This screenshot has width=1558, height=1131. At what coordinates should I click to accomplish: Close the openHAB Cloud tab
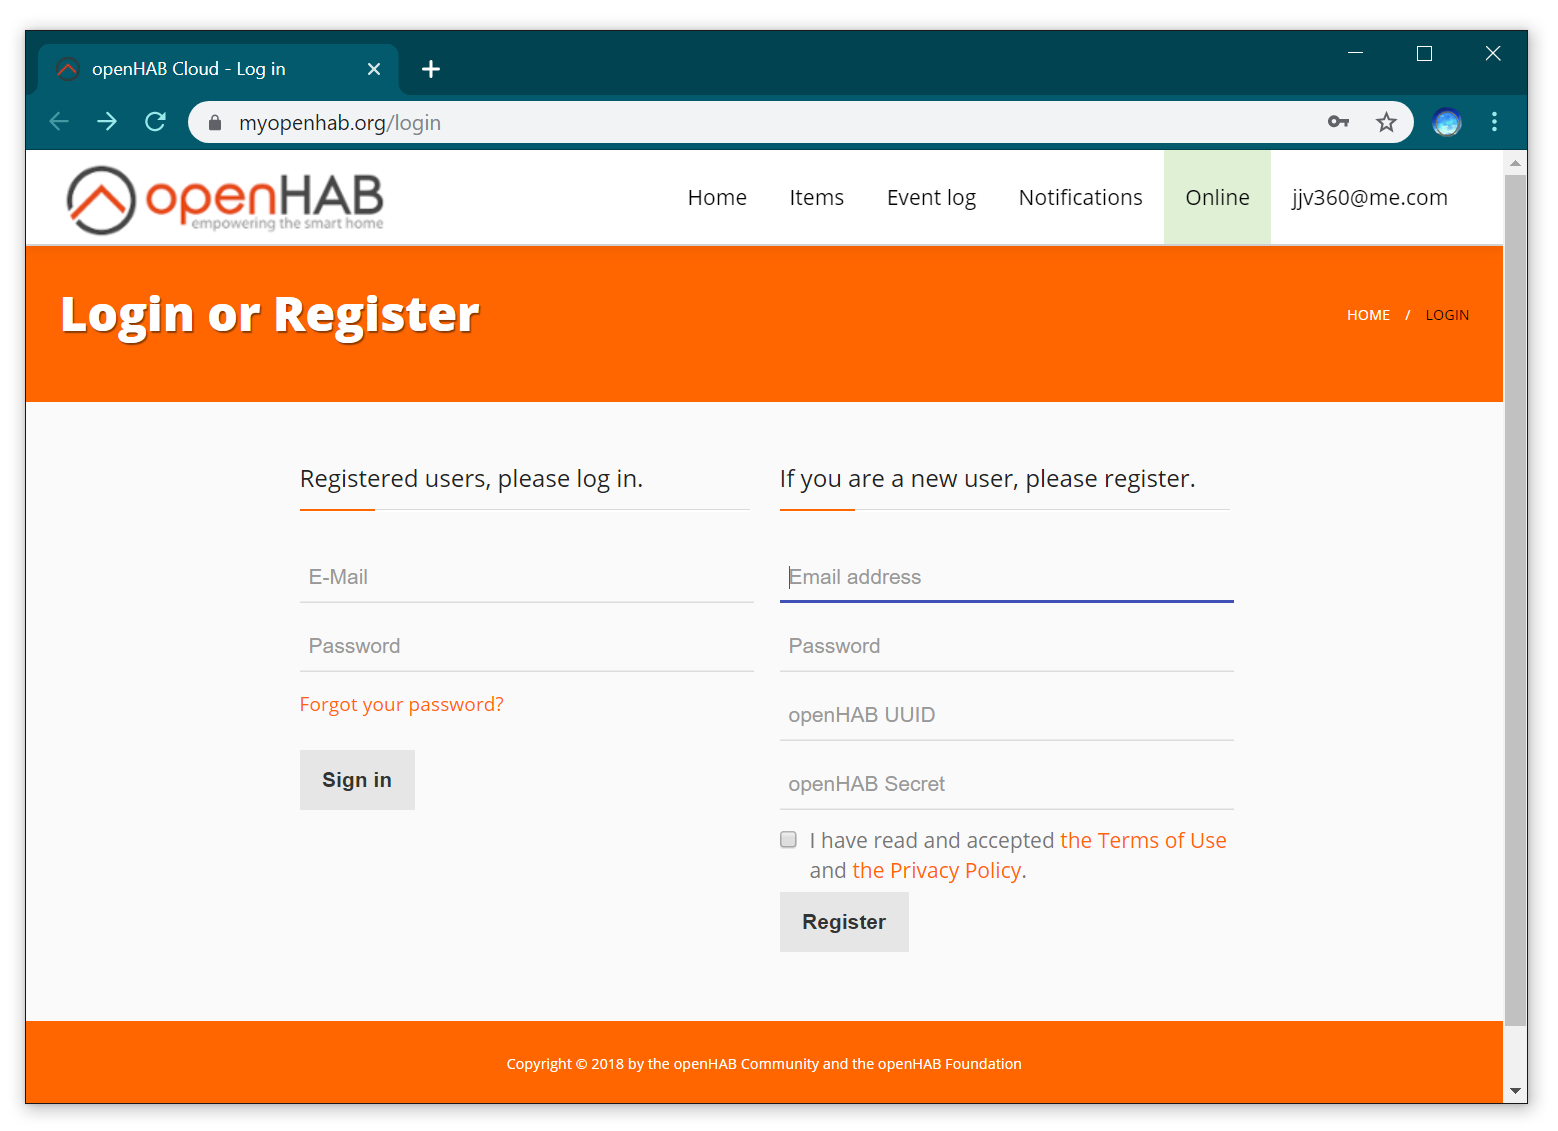pyautogui.click(x=374, y=69)
